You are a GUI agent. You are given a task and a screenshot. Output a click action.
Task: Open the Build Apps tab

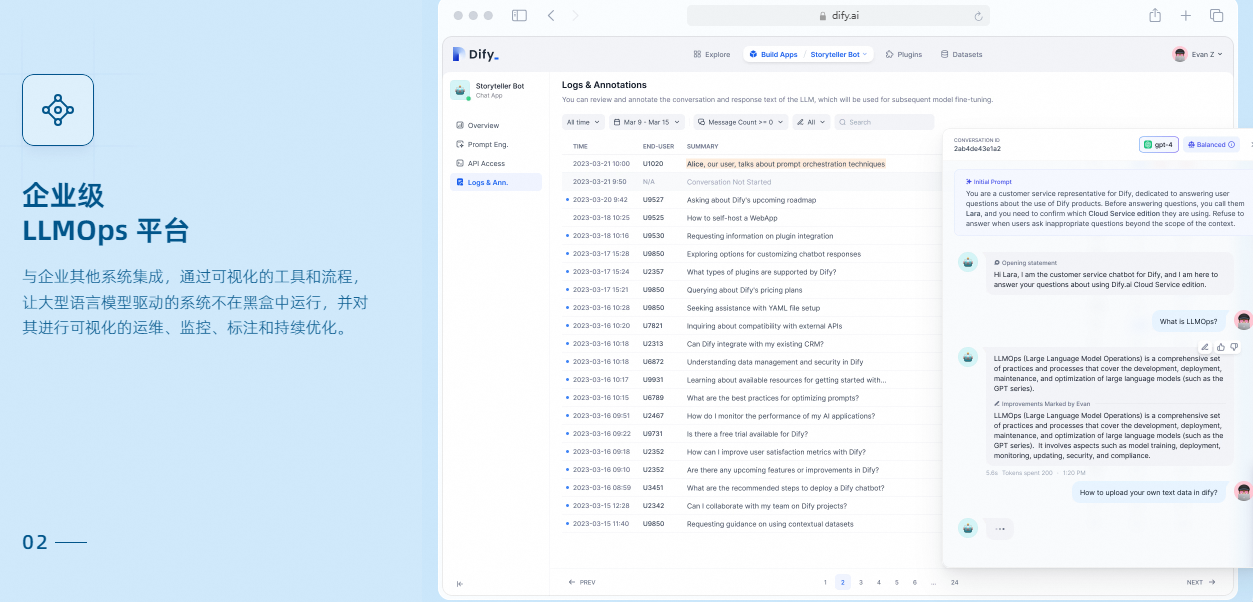pyautogui.click(x=773, y=54)
